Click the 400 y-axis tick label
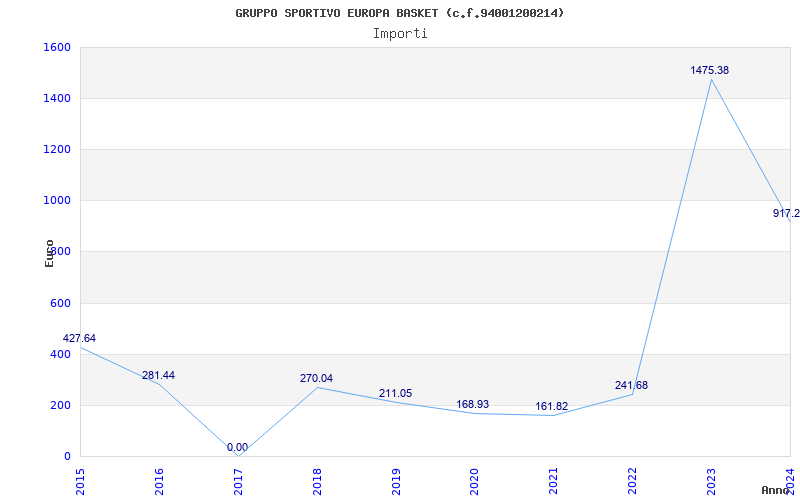The height and width of the screenshot is (500, 800). click(60, 354)
